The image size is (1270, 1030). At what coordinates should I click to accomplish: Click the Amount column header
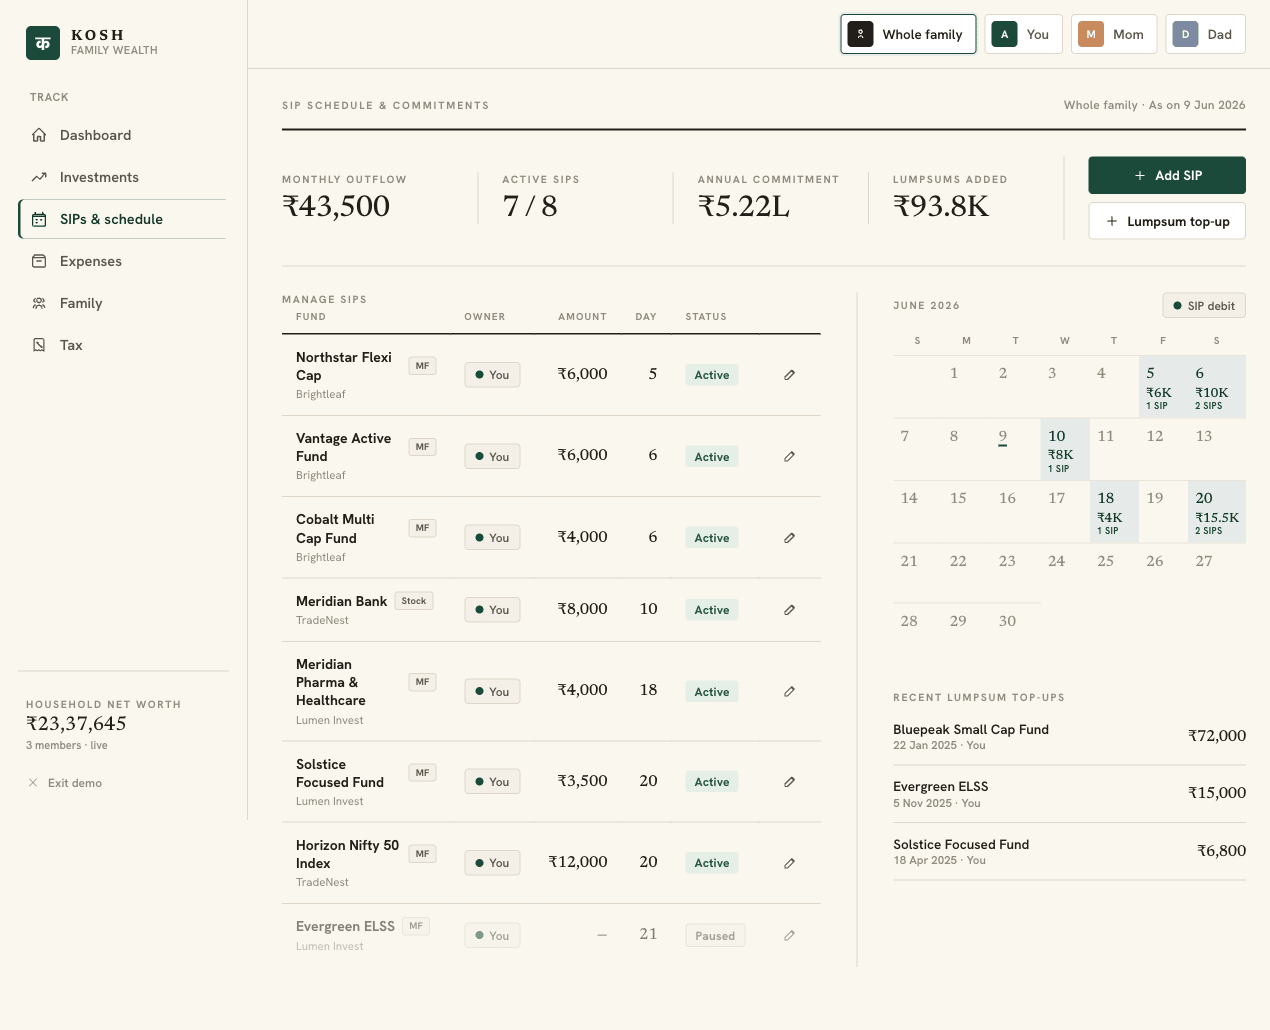[582, 317]
